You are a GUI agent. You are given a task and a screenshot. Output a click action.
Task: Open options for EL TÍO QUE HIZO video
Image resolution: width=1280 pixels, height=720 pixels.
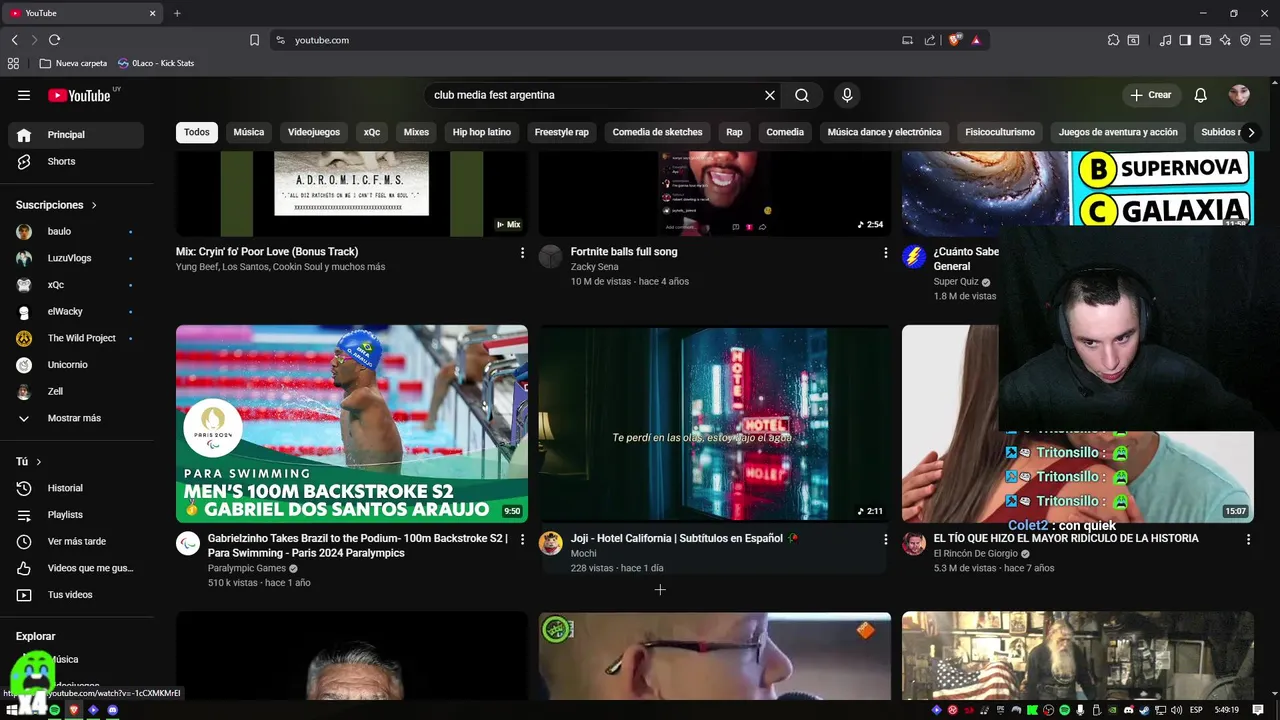click(1248, 539)
